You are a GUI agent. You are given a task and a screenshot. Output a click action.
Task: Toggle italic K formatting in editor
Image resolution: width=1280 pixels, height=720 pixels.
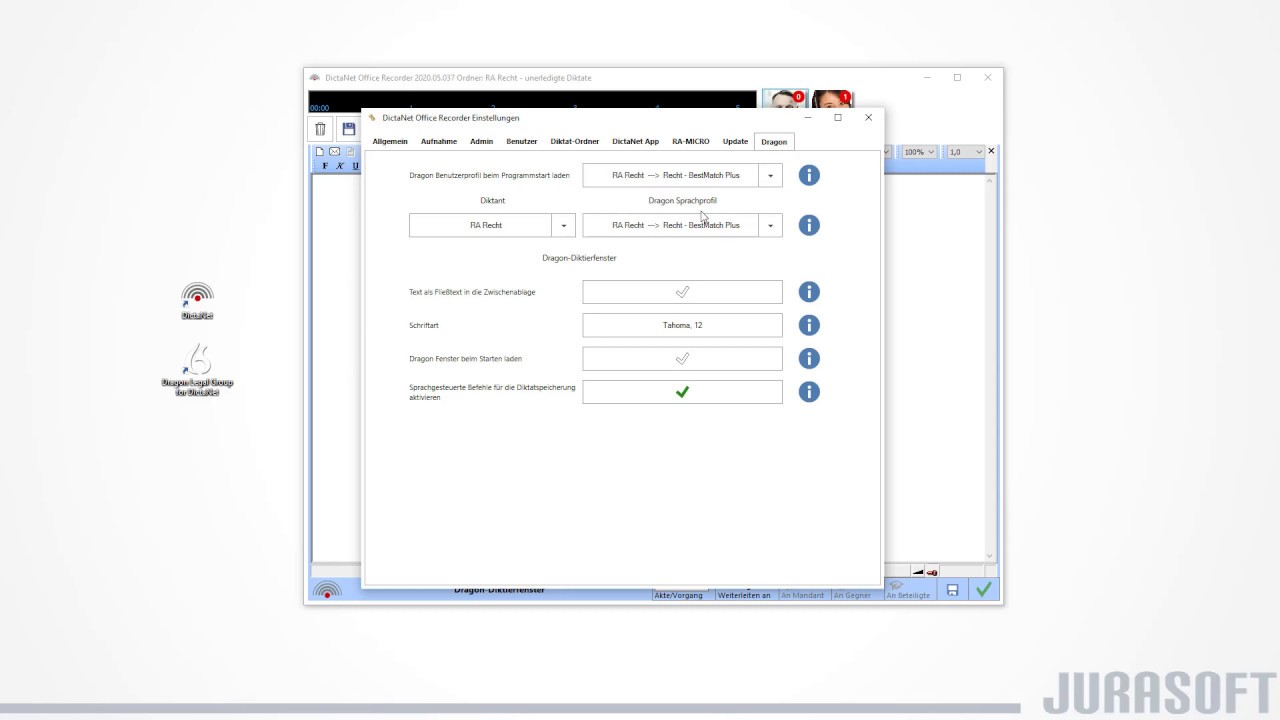[340, 166]
